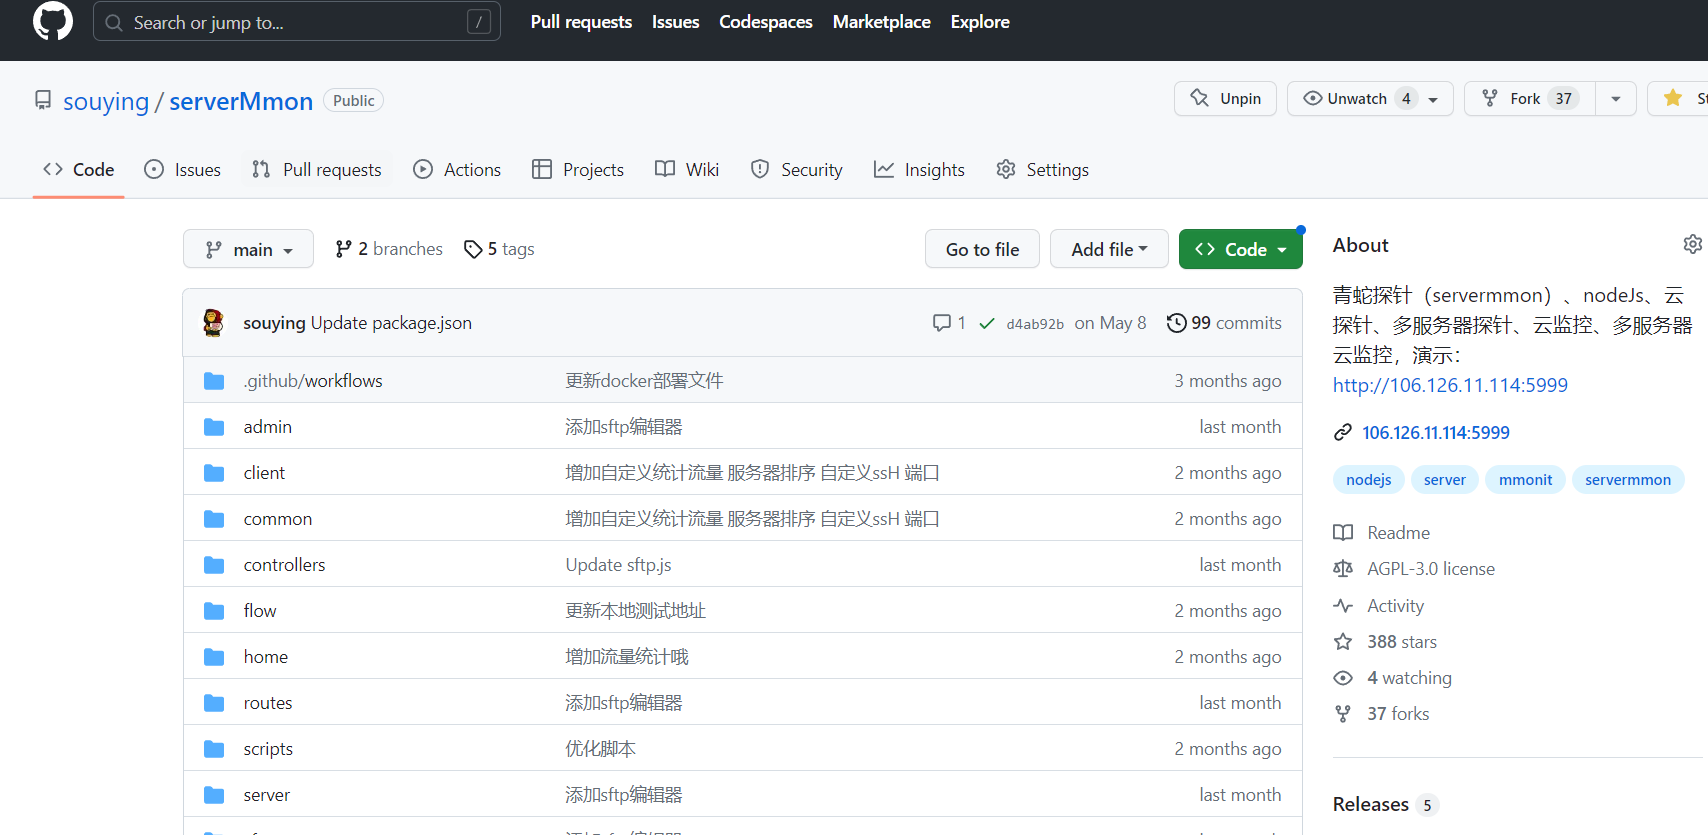Open the repository Settings tab
This screenshot has height=835, width=1708.
1042,170
